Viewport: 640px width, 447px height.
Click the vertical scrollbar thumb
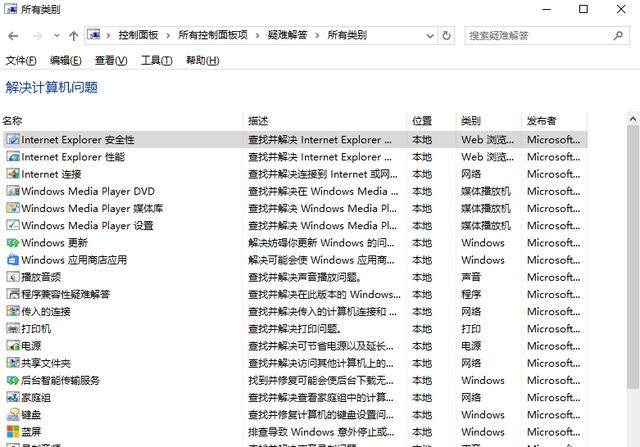tap(633, 257)
